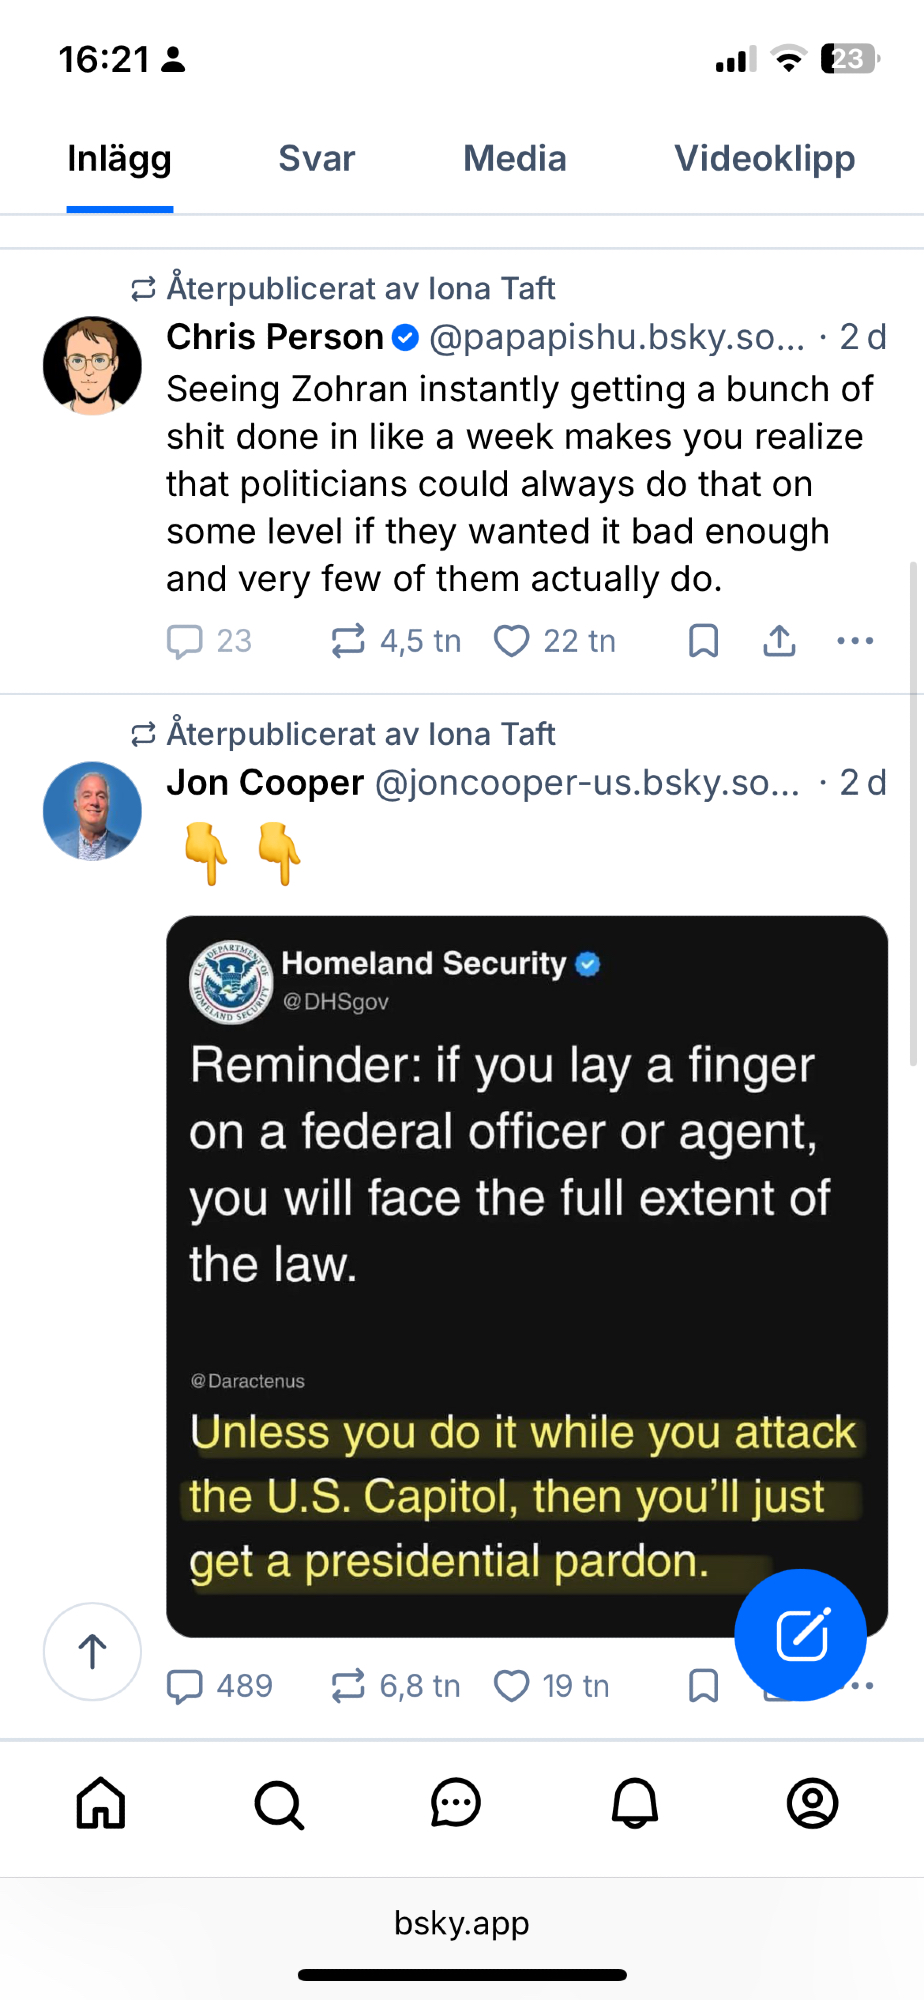Tap the search magnifier icon
This screenshot has width=924, height=2000.
tap(279, 1804)
